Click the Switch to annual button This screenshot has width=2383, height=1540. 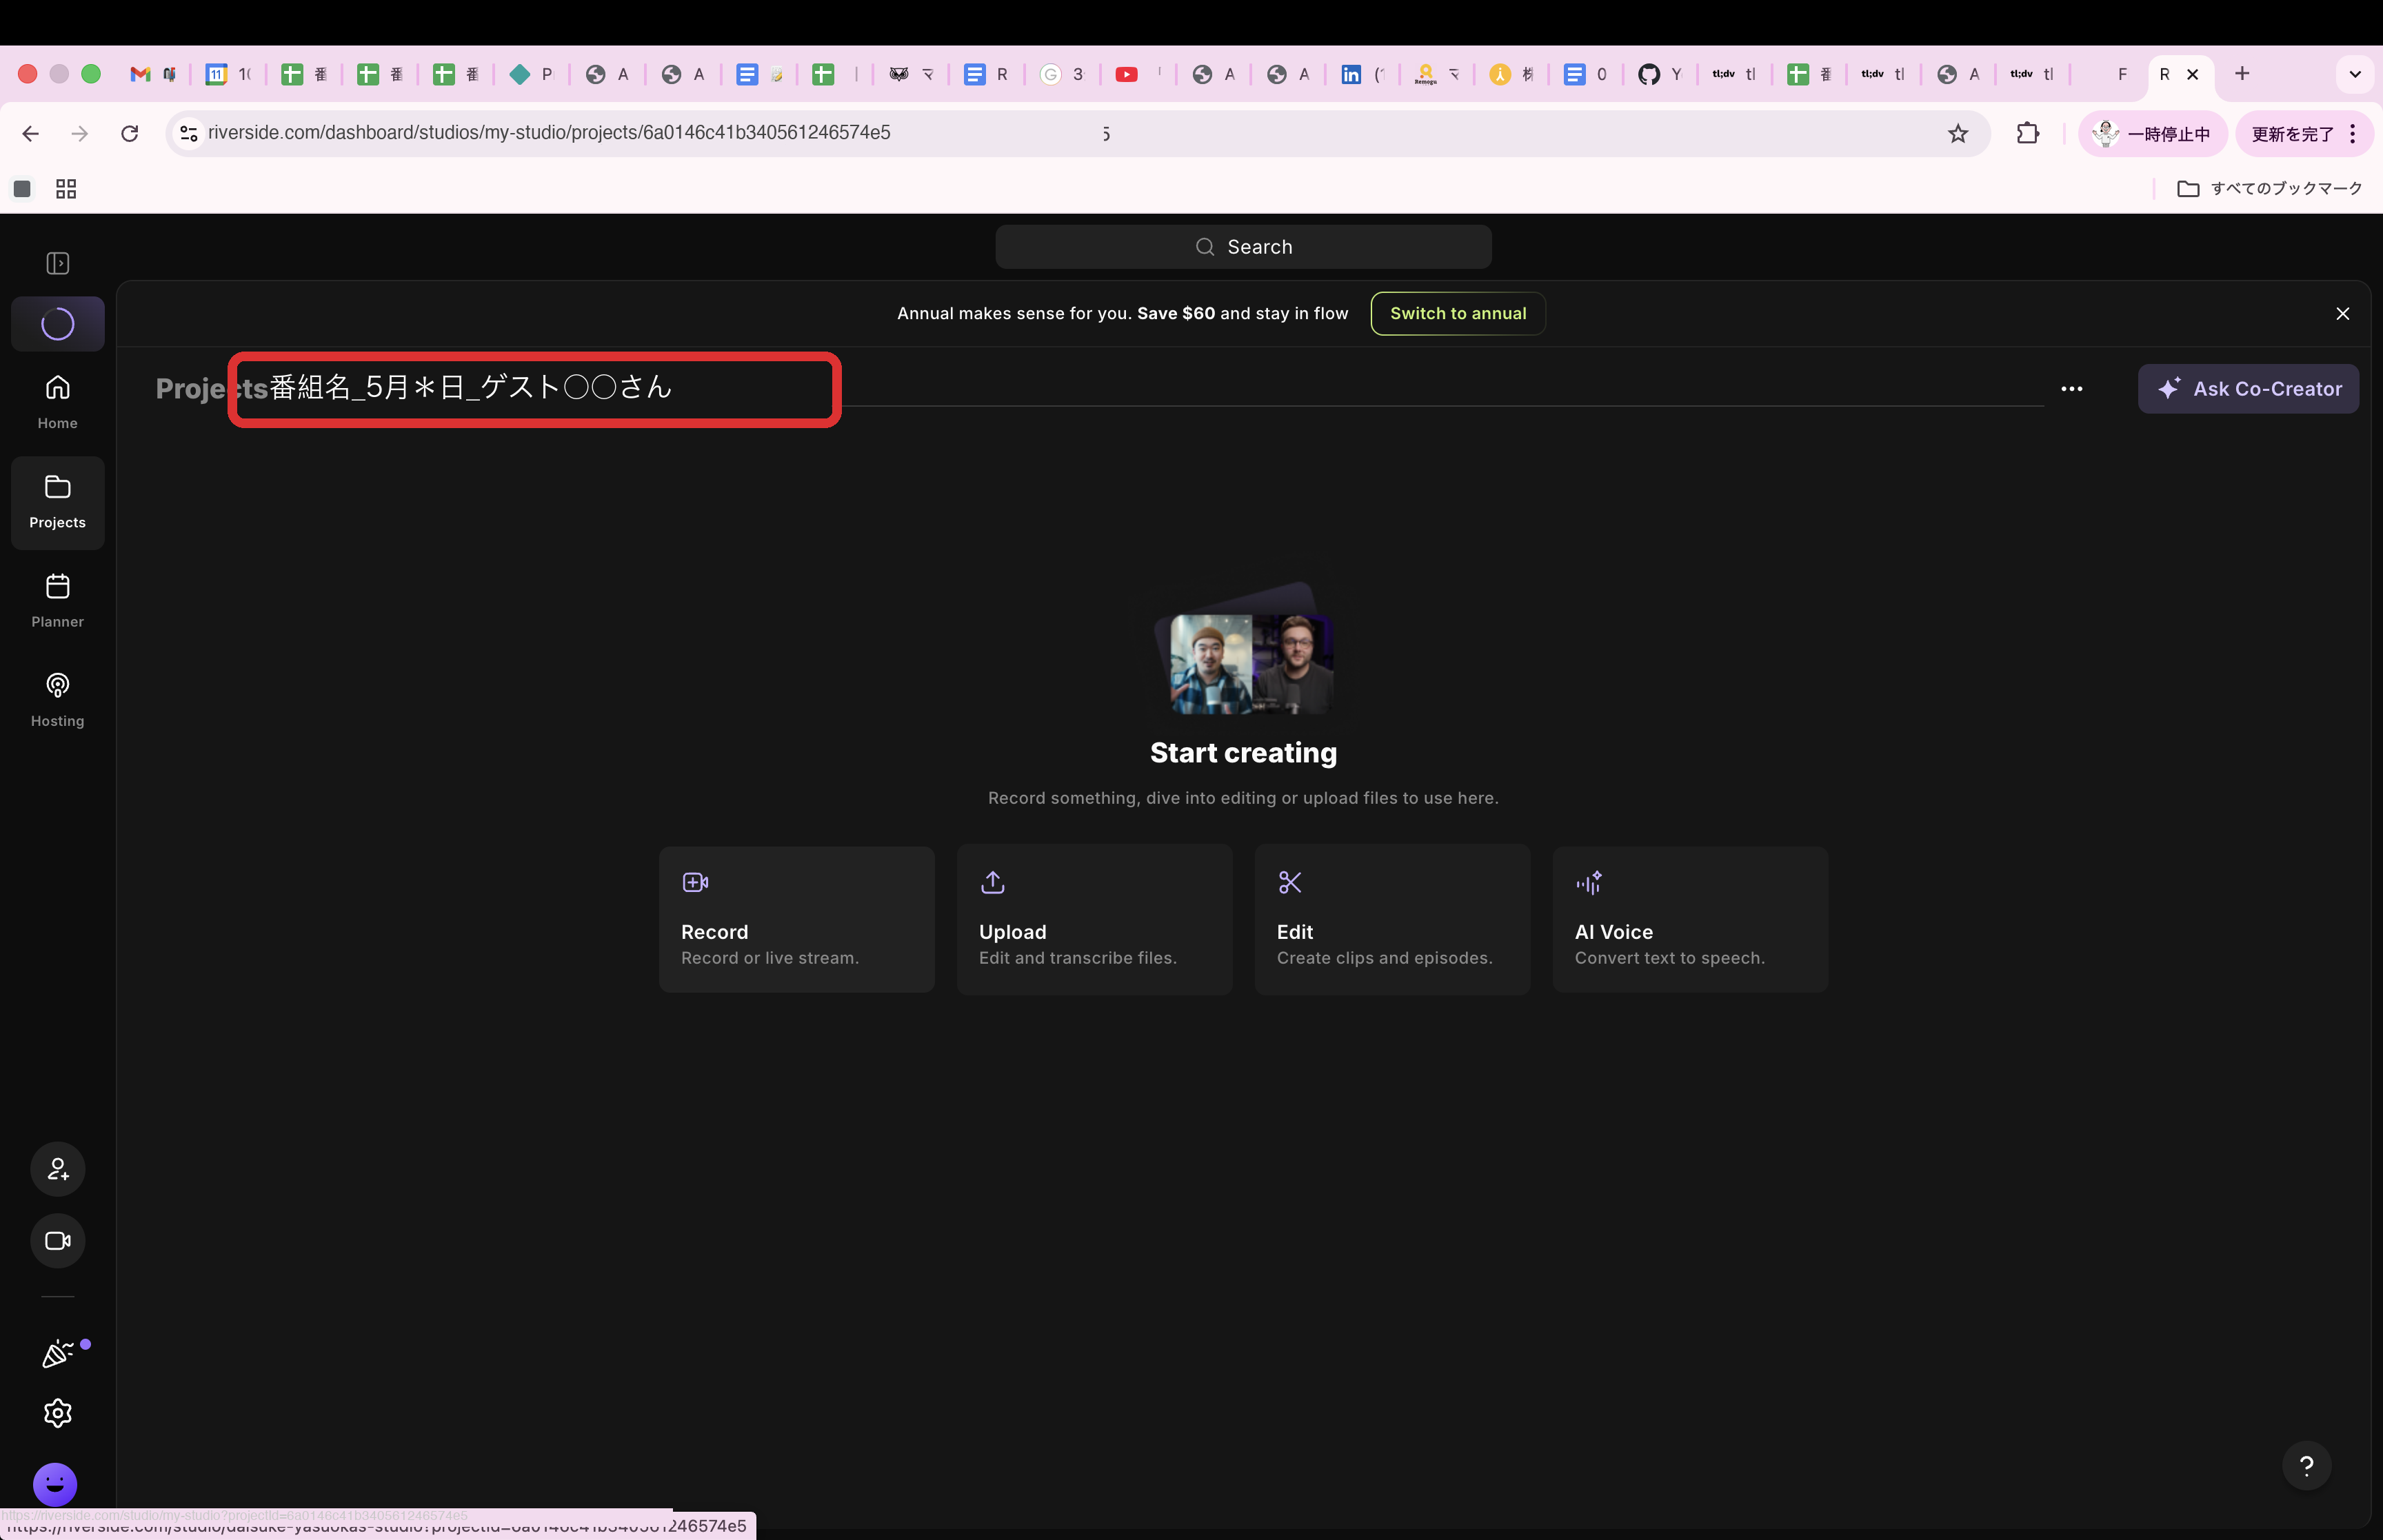pyautogui.click(x=1457, y=314)
